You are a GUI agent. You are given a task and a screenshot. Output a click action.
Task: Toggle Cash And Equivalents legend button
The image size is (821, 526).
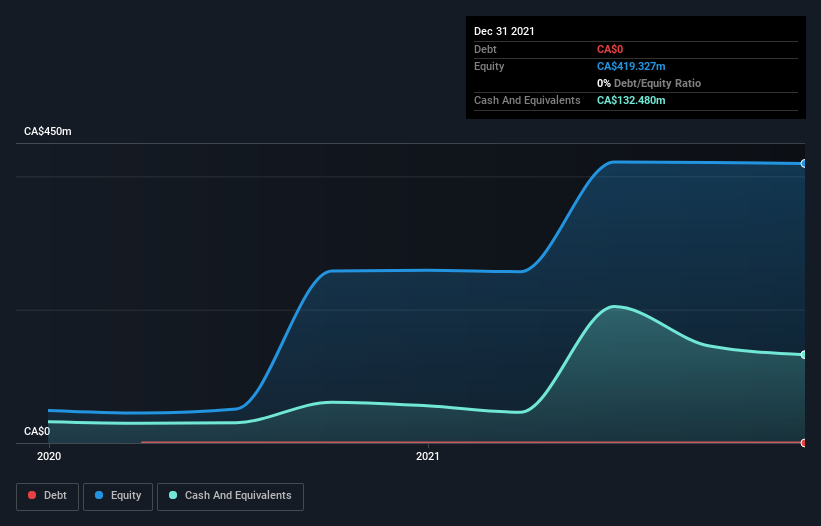pos(230,496)
